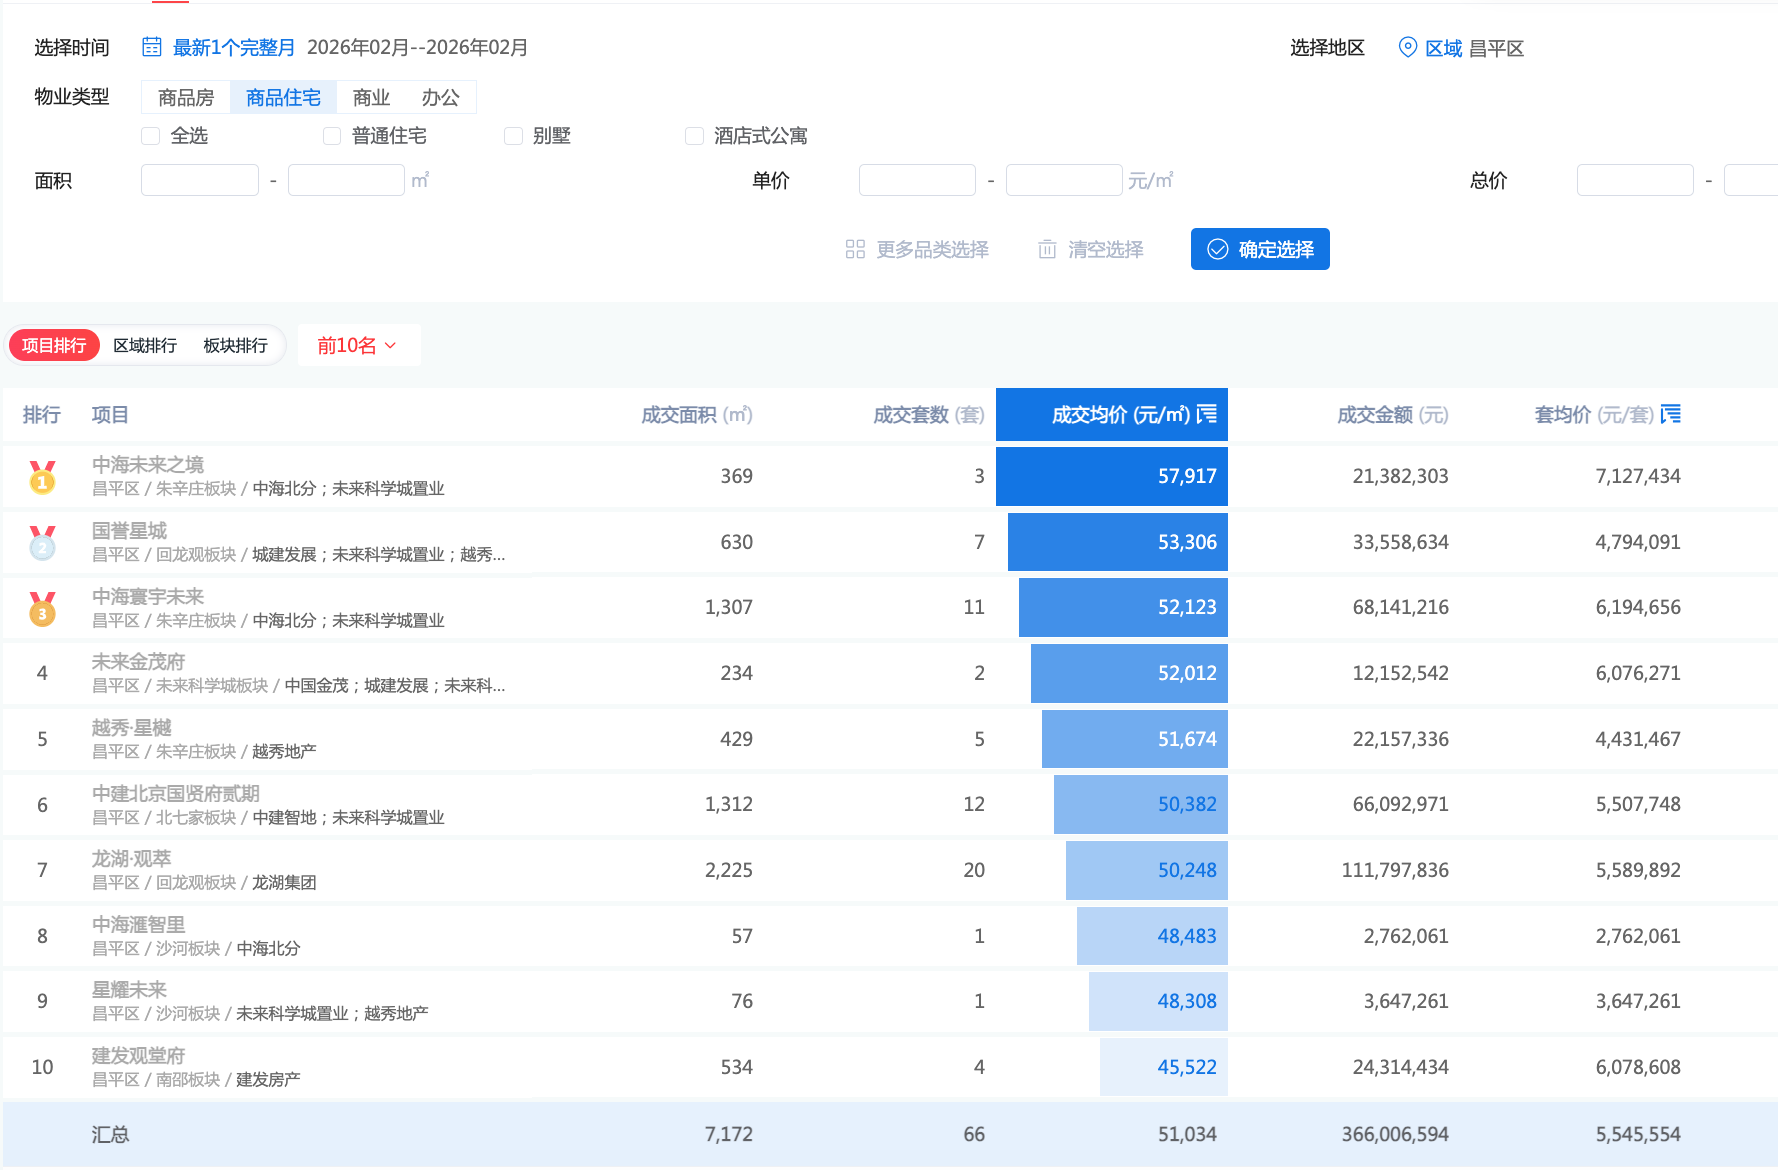Open the 最新1个完整月 time selector

(x=234, y=47)
